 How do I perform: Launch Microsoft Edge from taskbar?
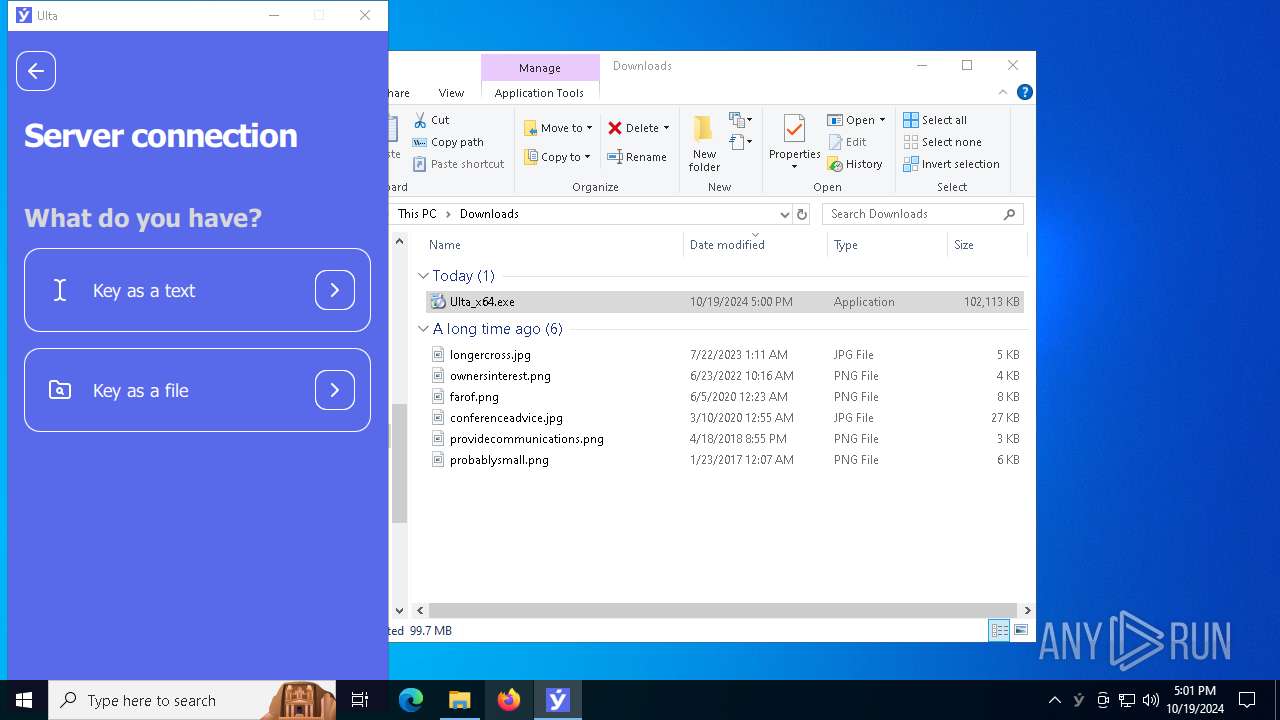(x=411, y=700)
